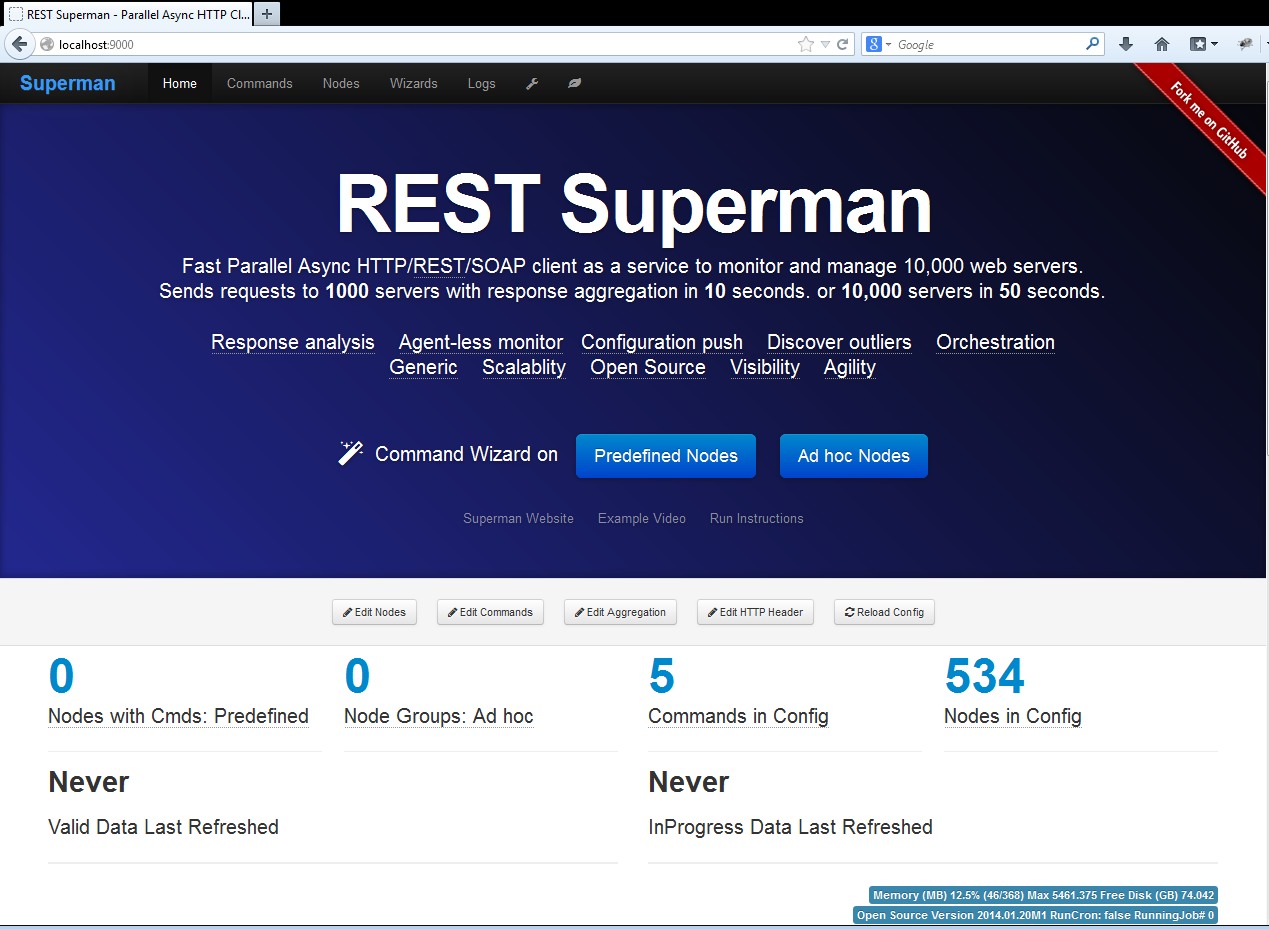Bookmark this page with the star icon

pyautogui.click(x=806, y=44)
